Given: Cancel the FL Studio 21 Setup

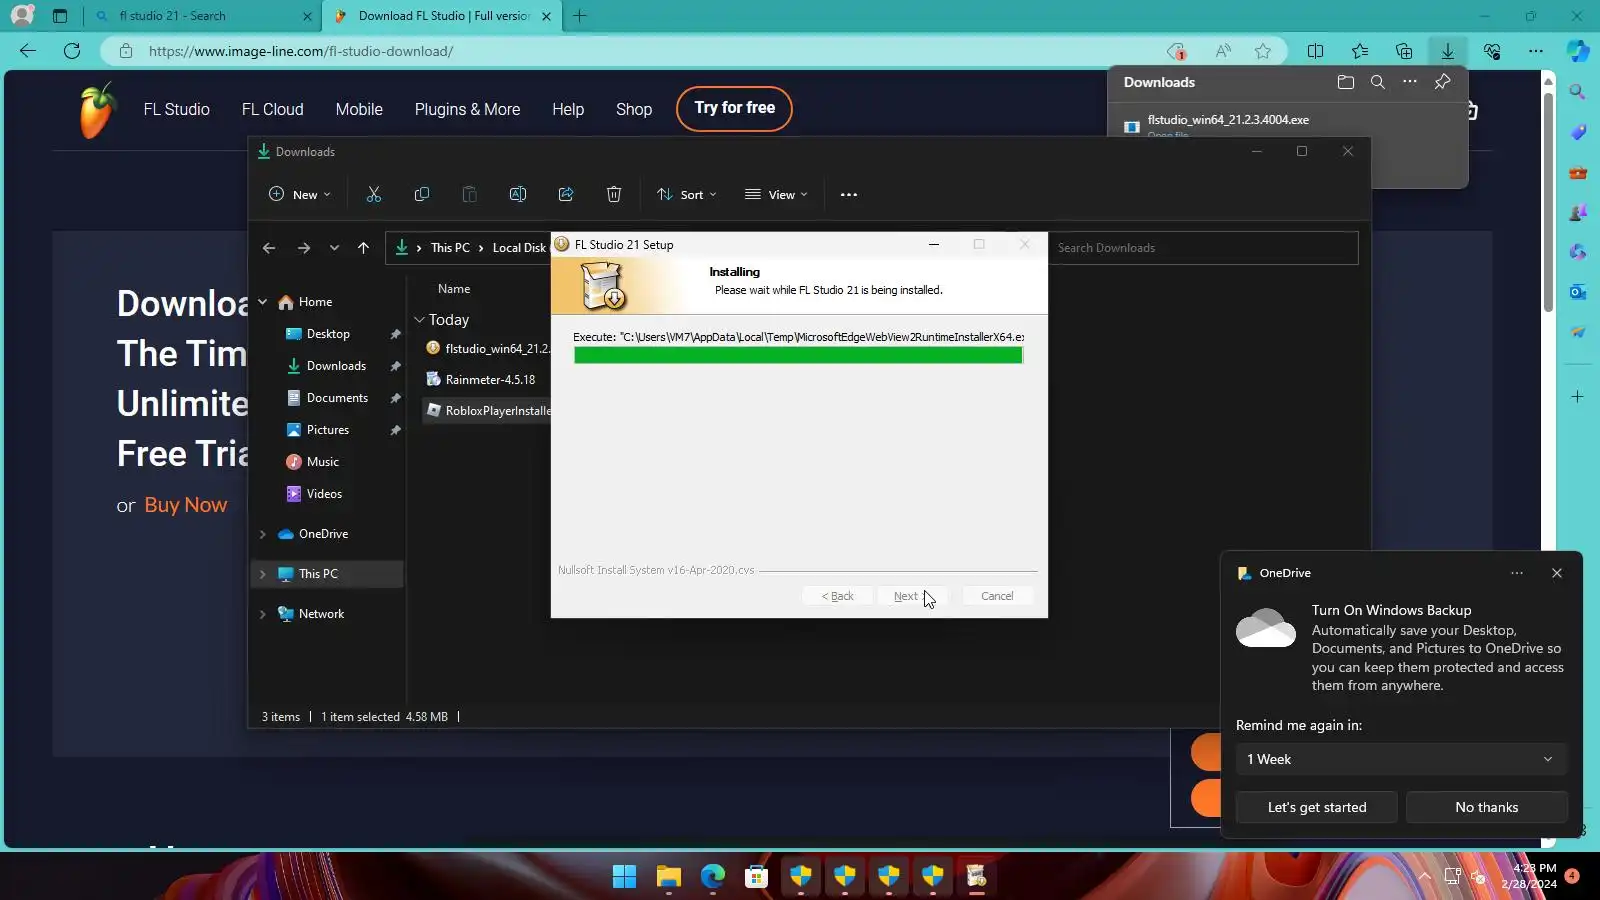Looking at the screenshot, I should tap(997, 596).
